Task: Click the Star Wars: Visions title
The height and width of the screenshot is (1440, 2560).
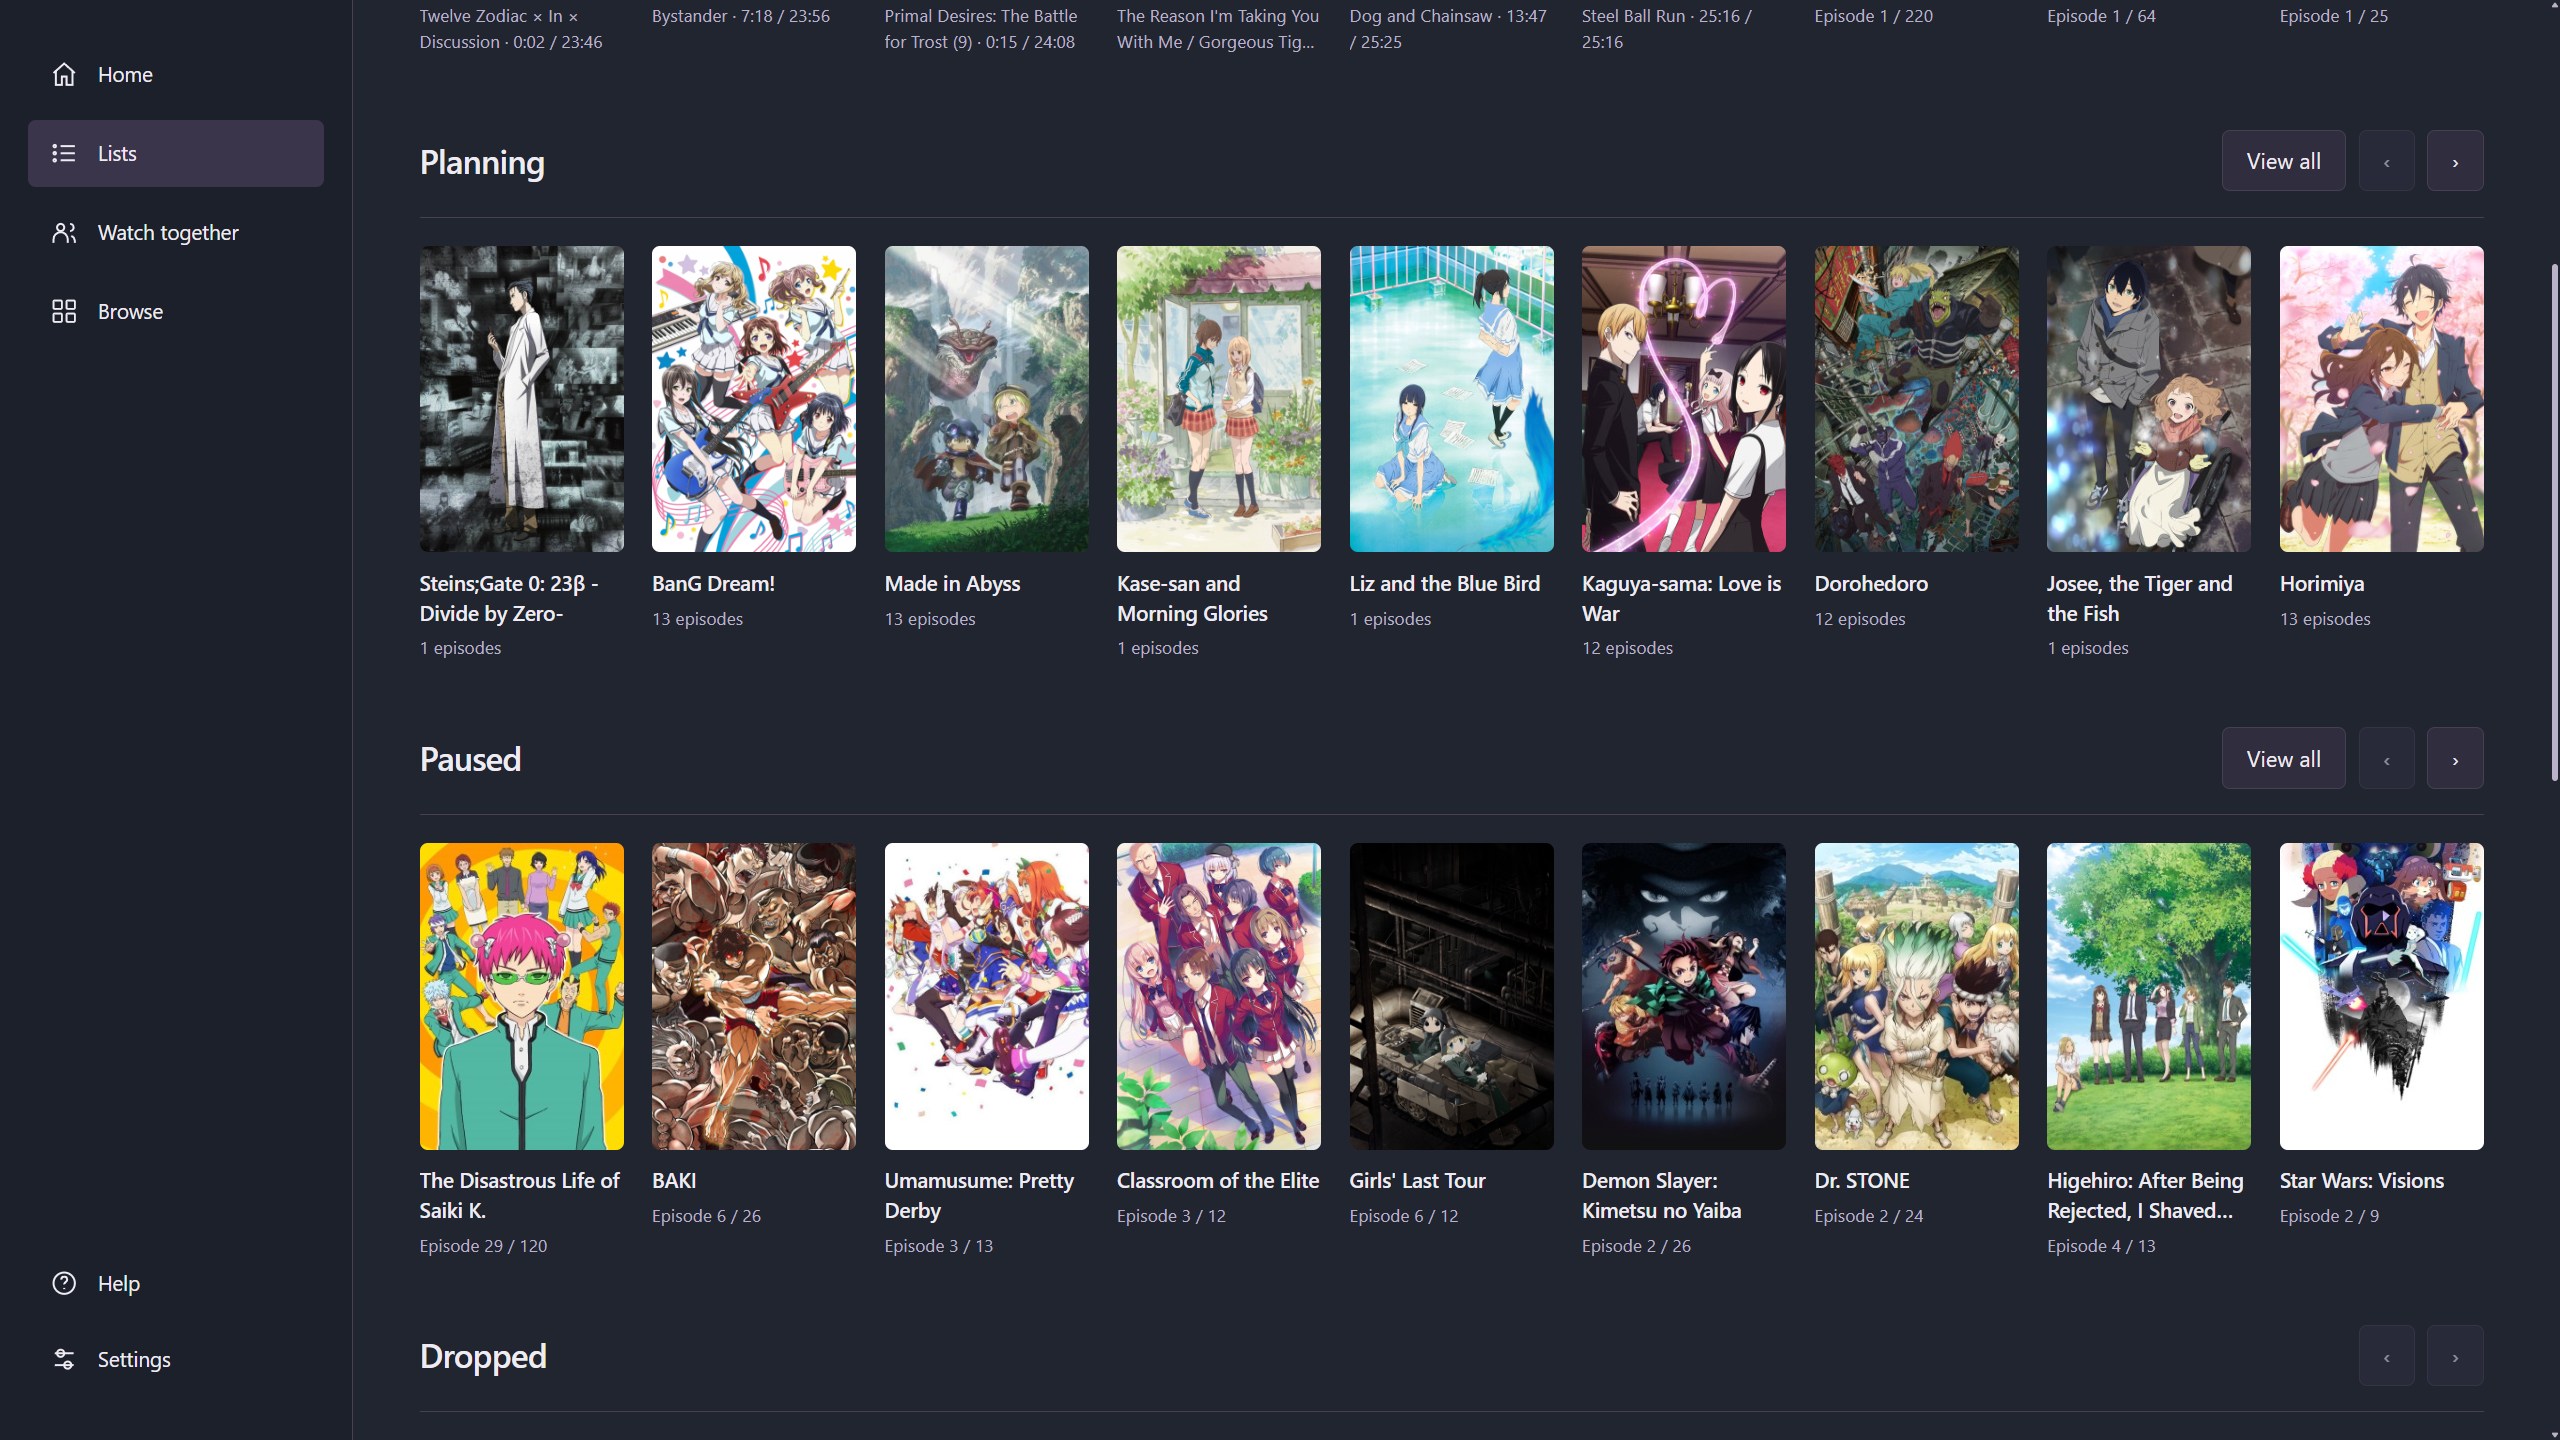Action: [2362, 1181]
